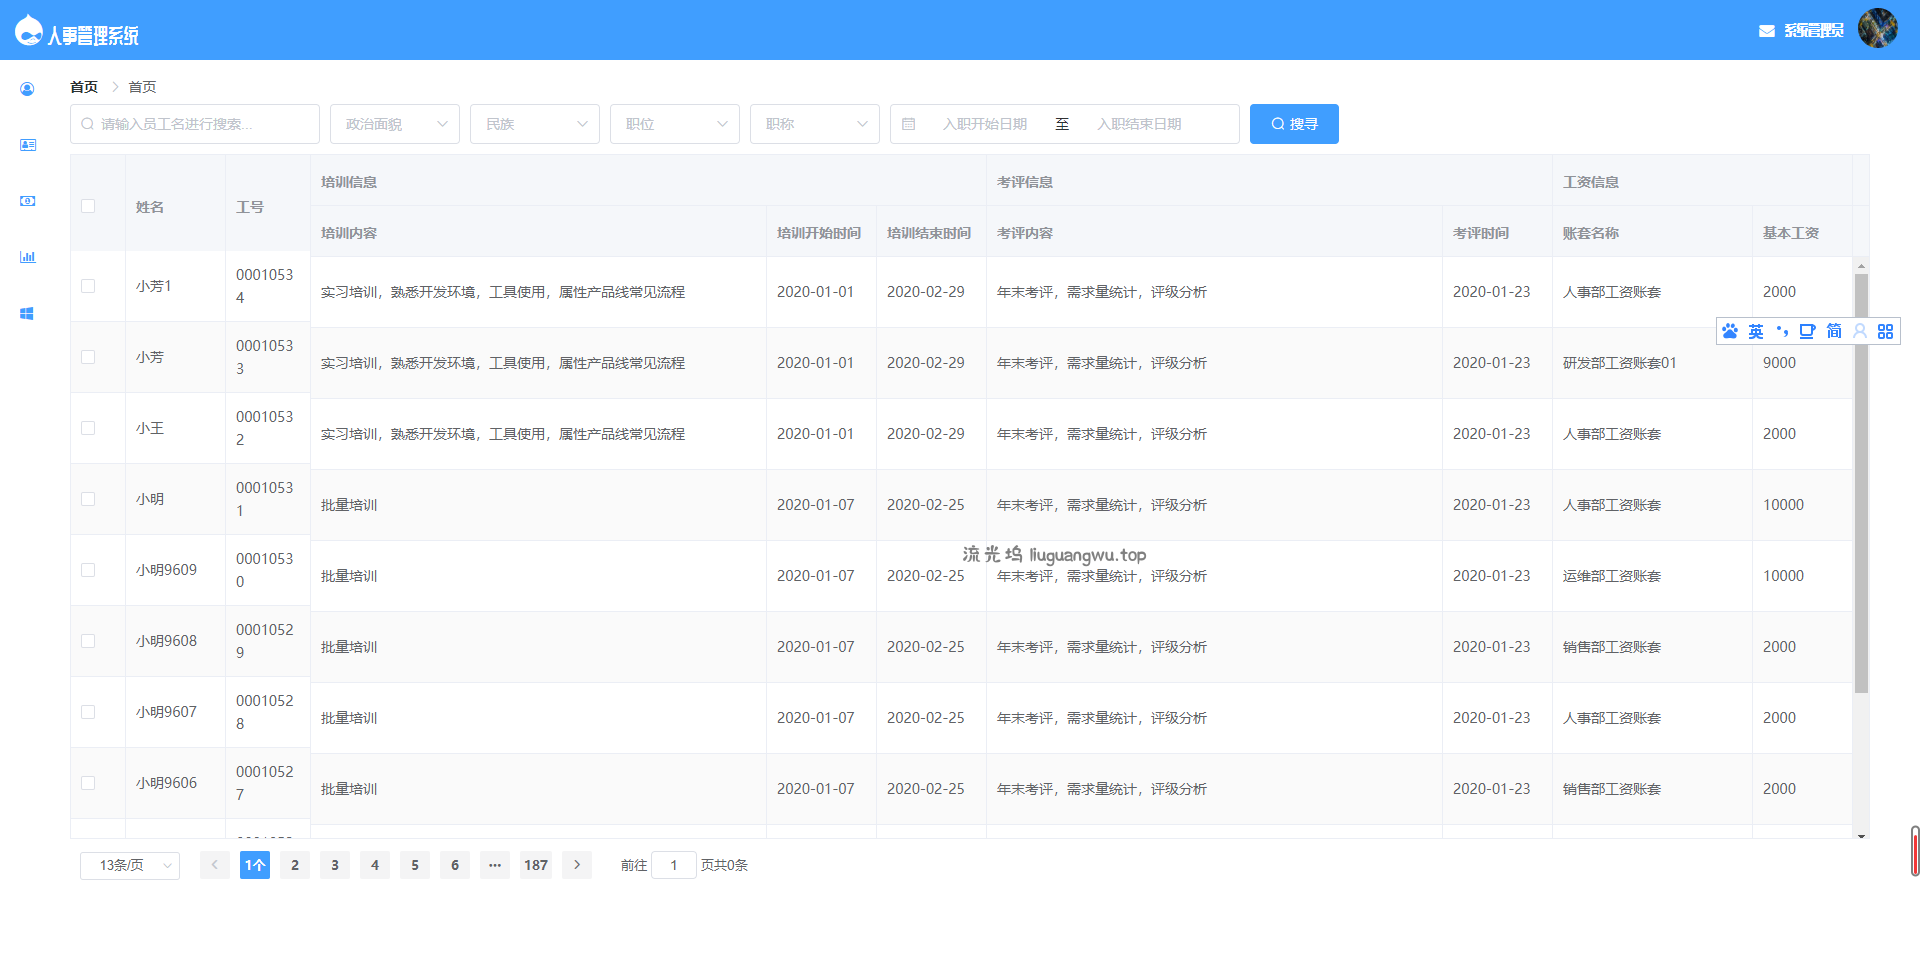
Task: Jump to last page 187
Action: tap(536, 865)
